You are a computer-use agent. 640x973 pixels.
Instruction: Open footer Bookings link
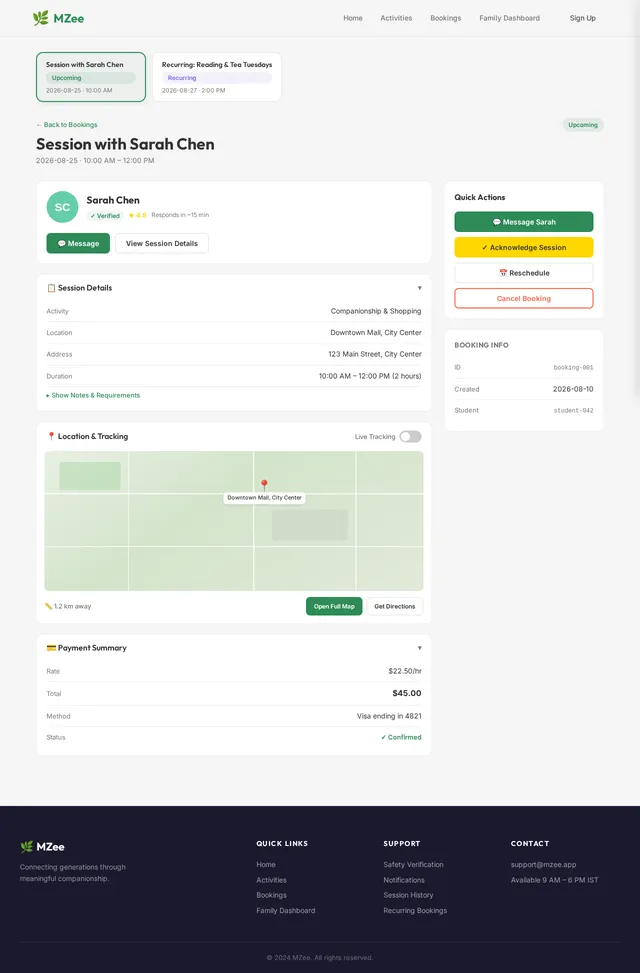coord(271,895)
